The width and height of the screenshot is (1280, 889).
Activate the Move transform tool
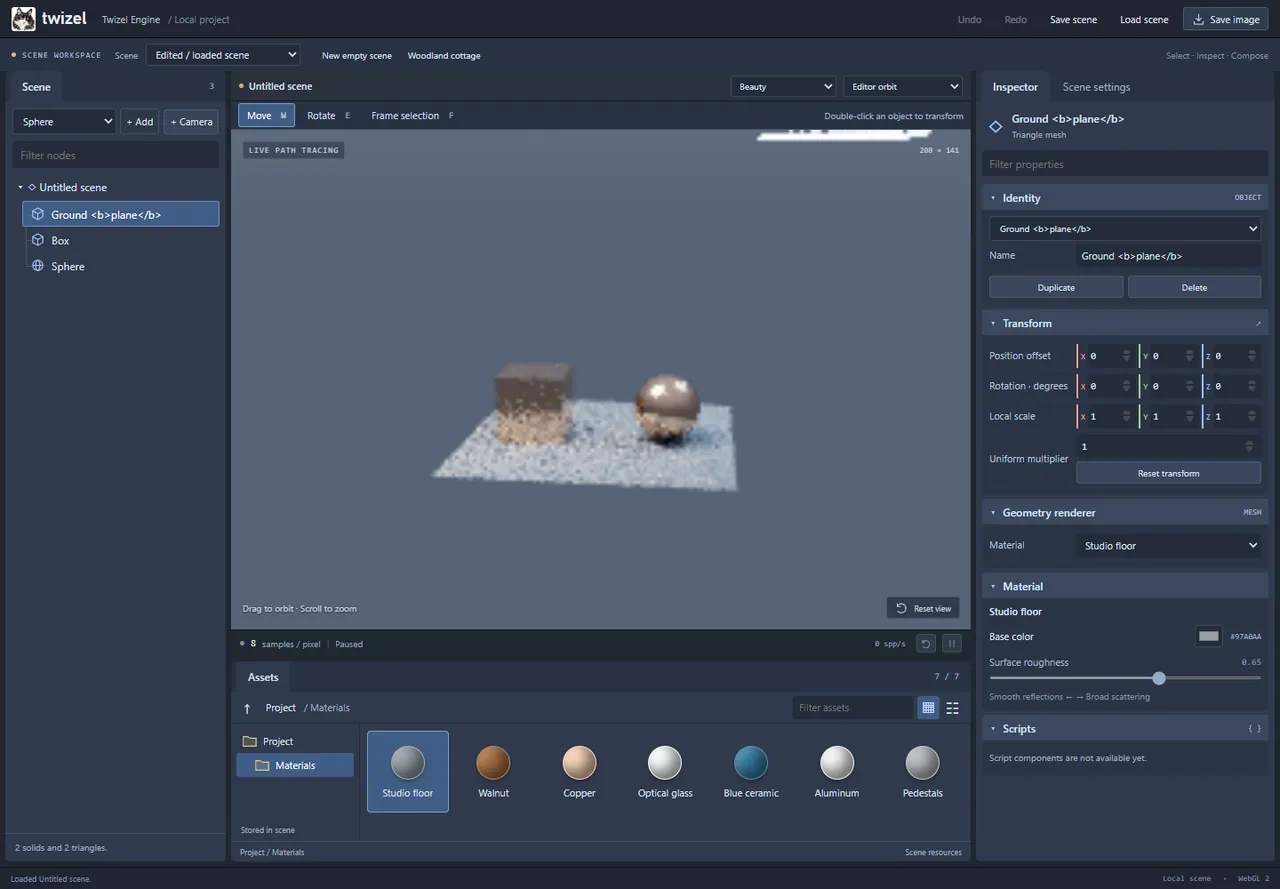(266, 116)
